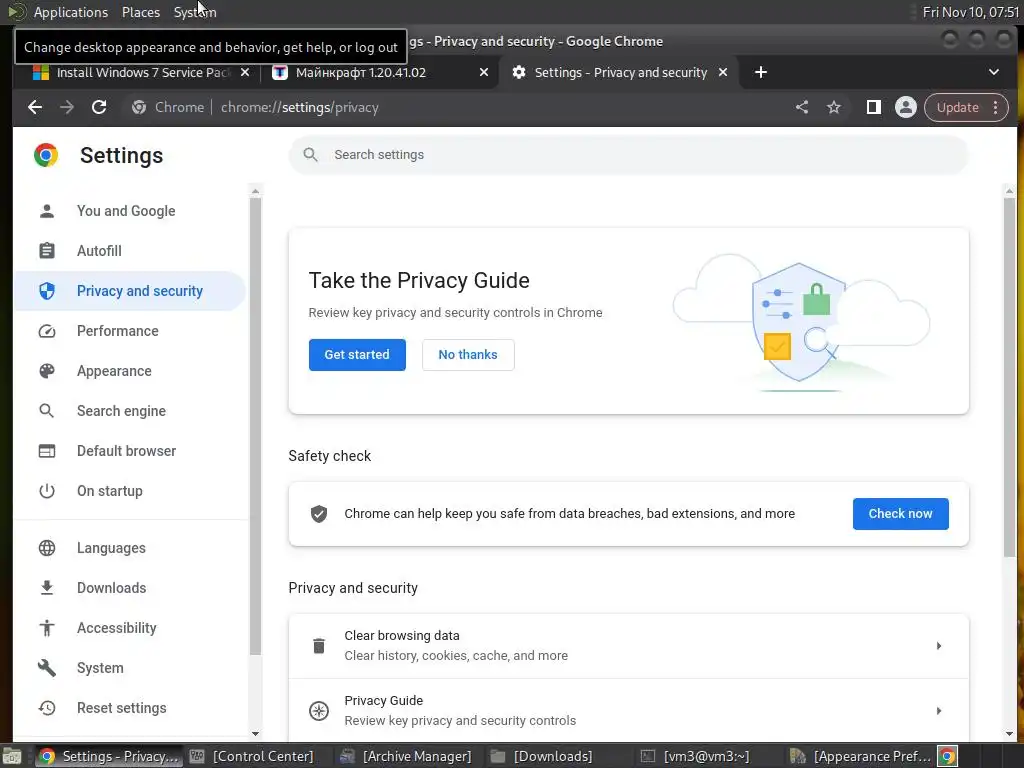Click the Get started button

pyautogui.click(x=357, y=355)
